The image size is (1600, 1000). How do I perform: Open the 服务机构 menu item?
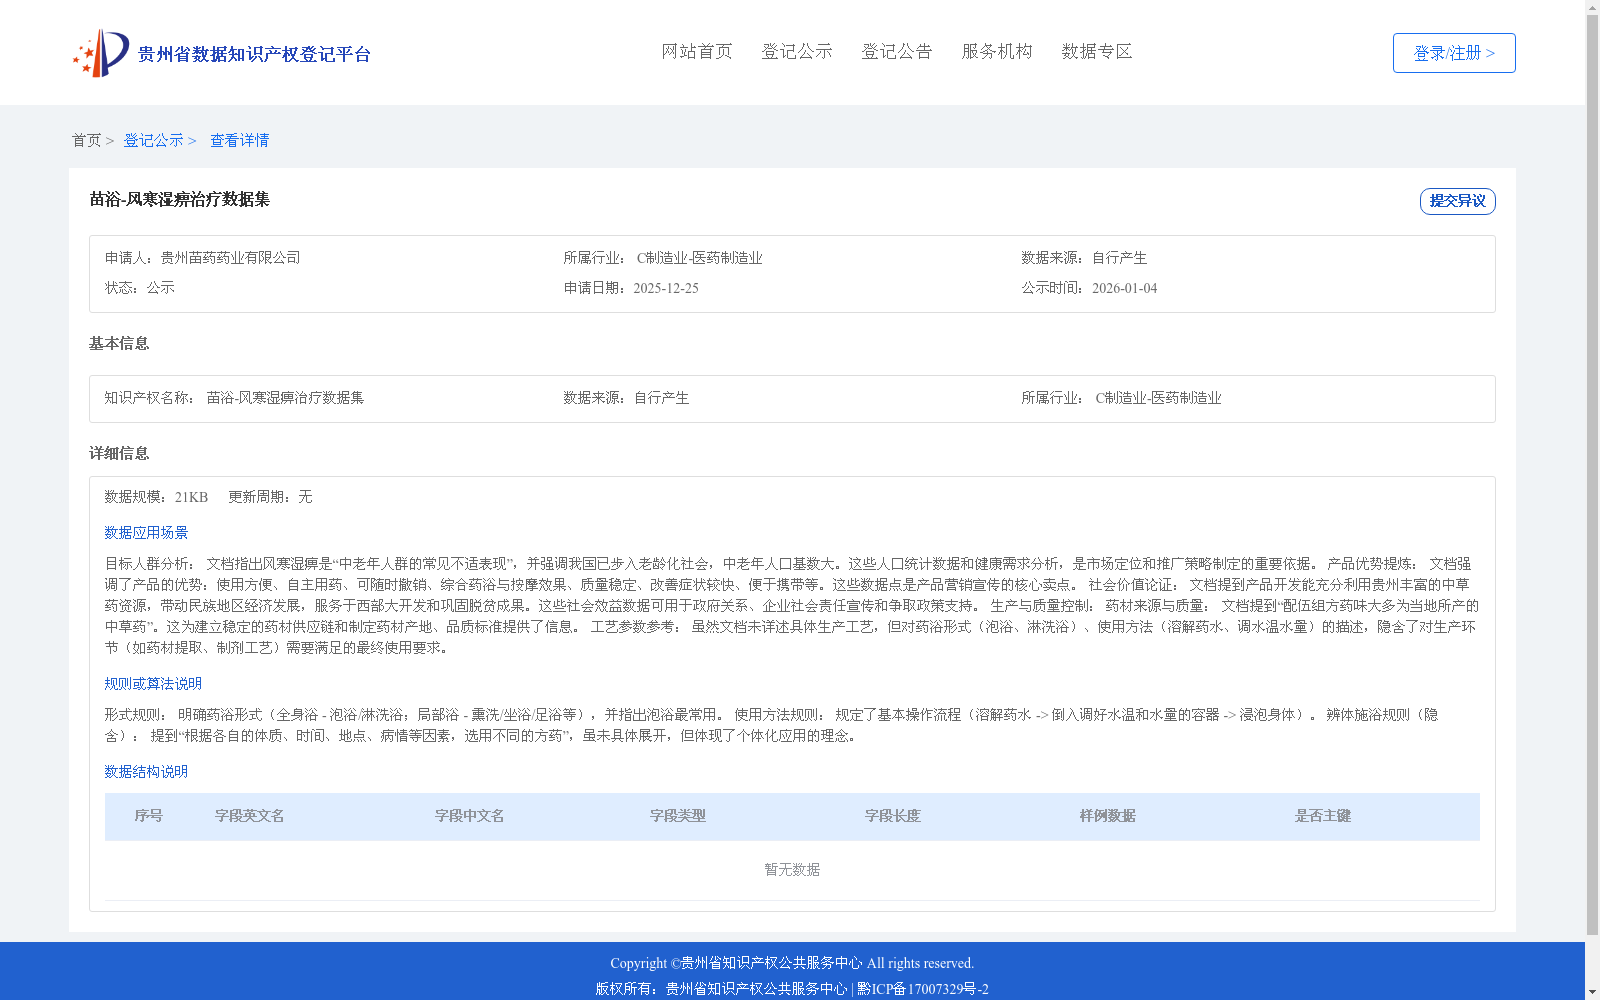[997, 51]
